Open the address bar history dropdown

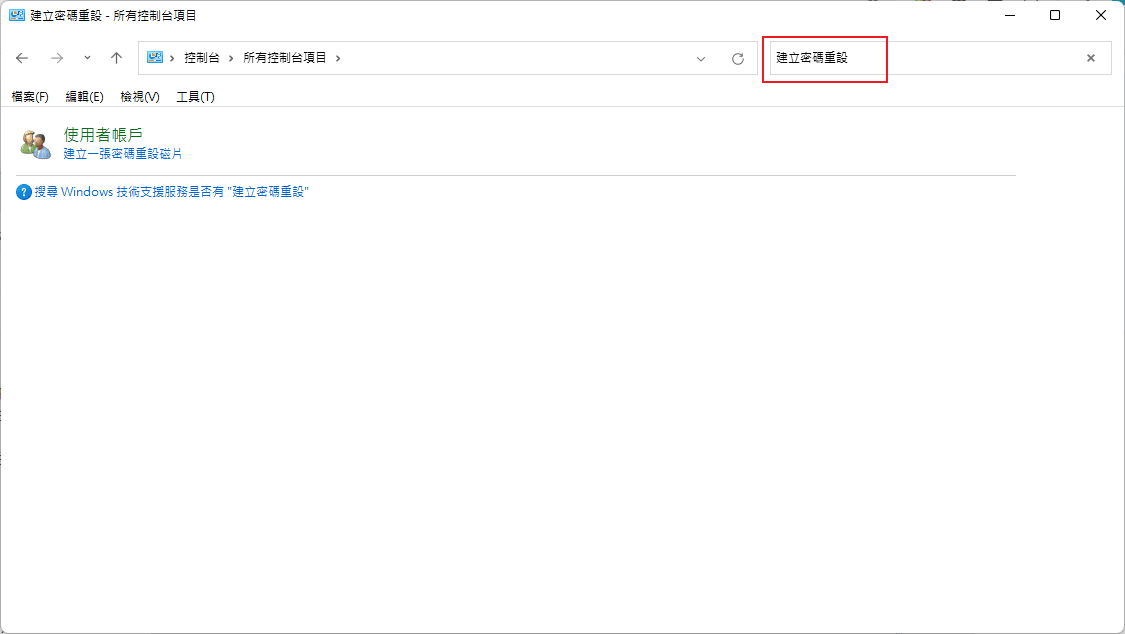[701, 59]
